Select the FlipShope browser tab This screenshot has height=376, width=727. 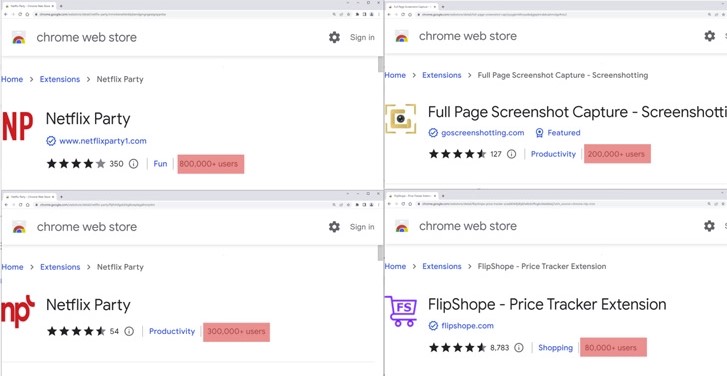tap(411, 196)
